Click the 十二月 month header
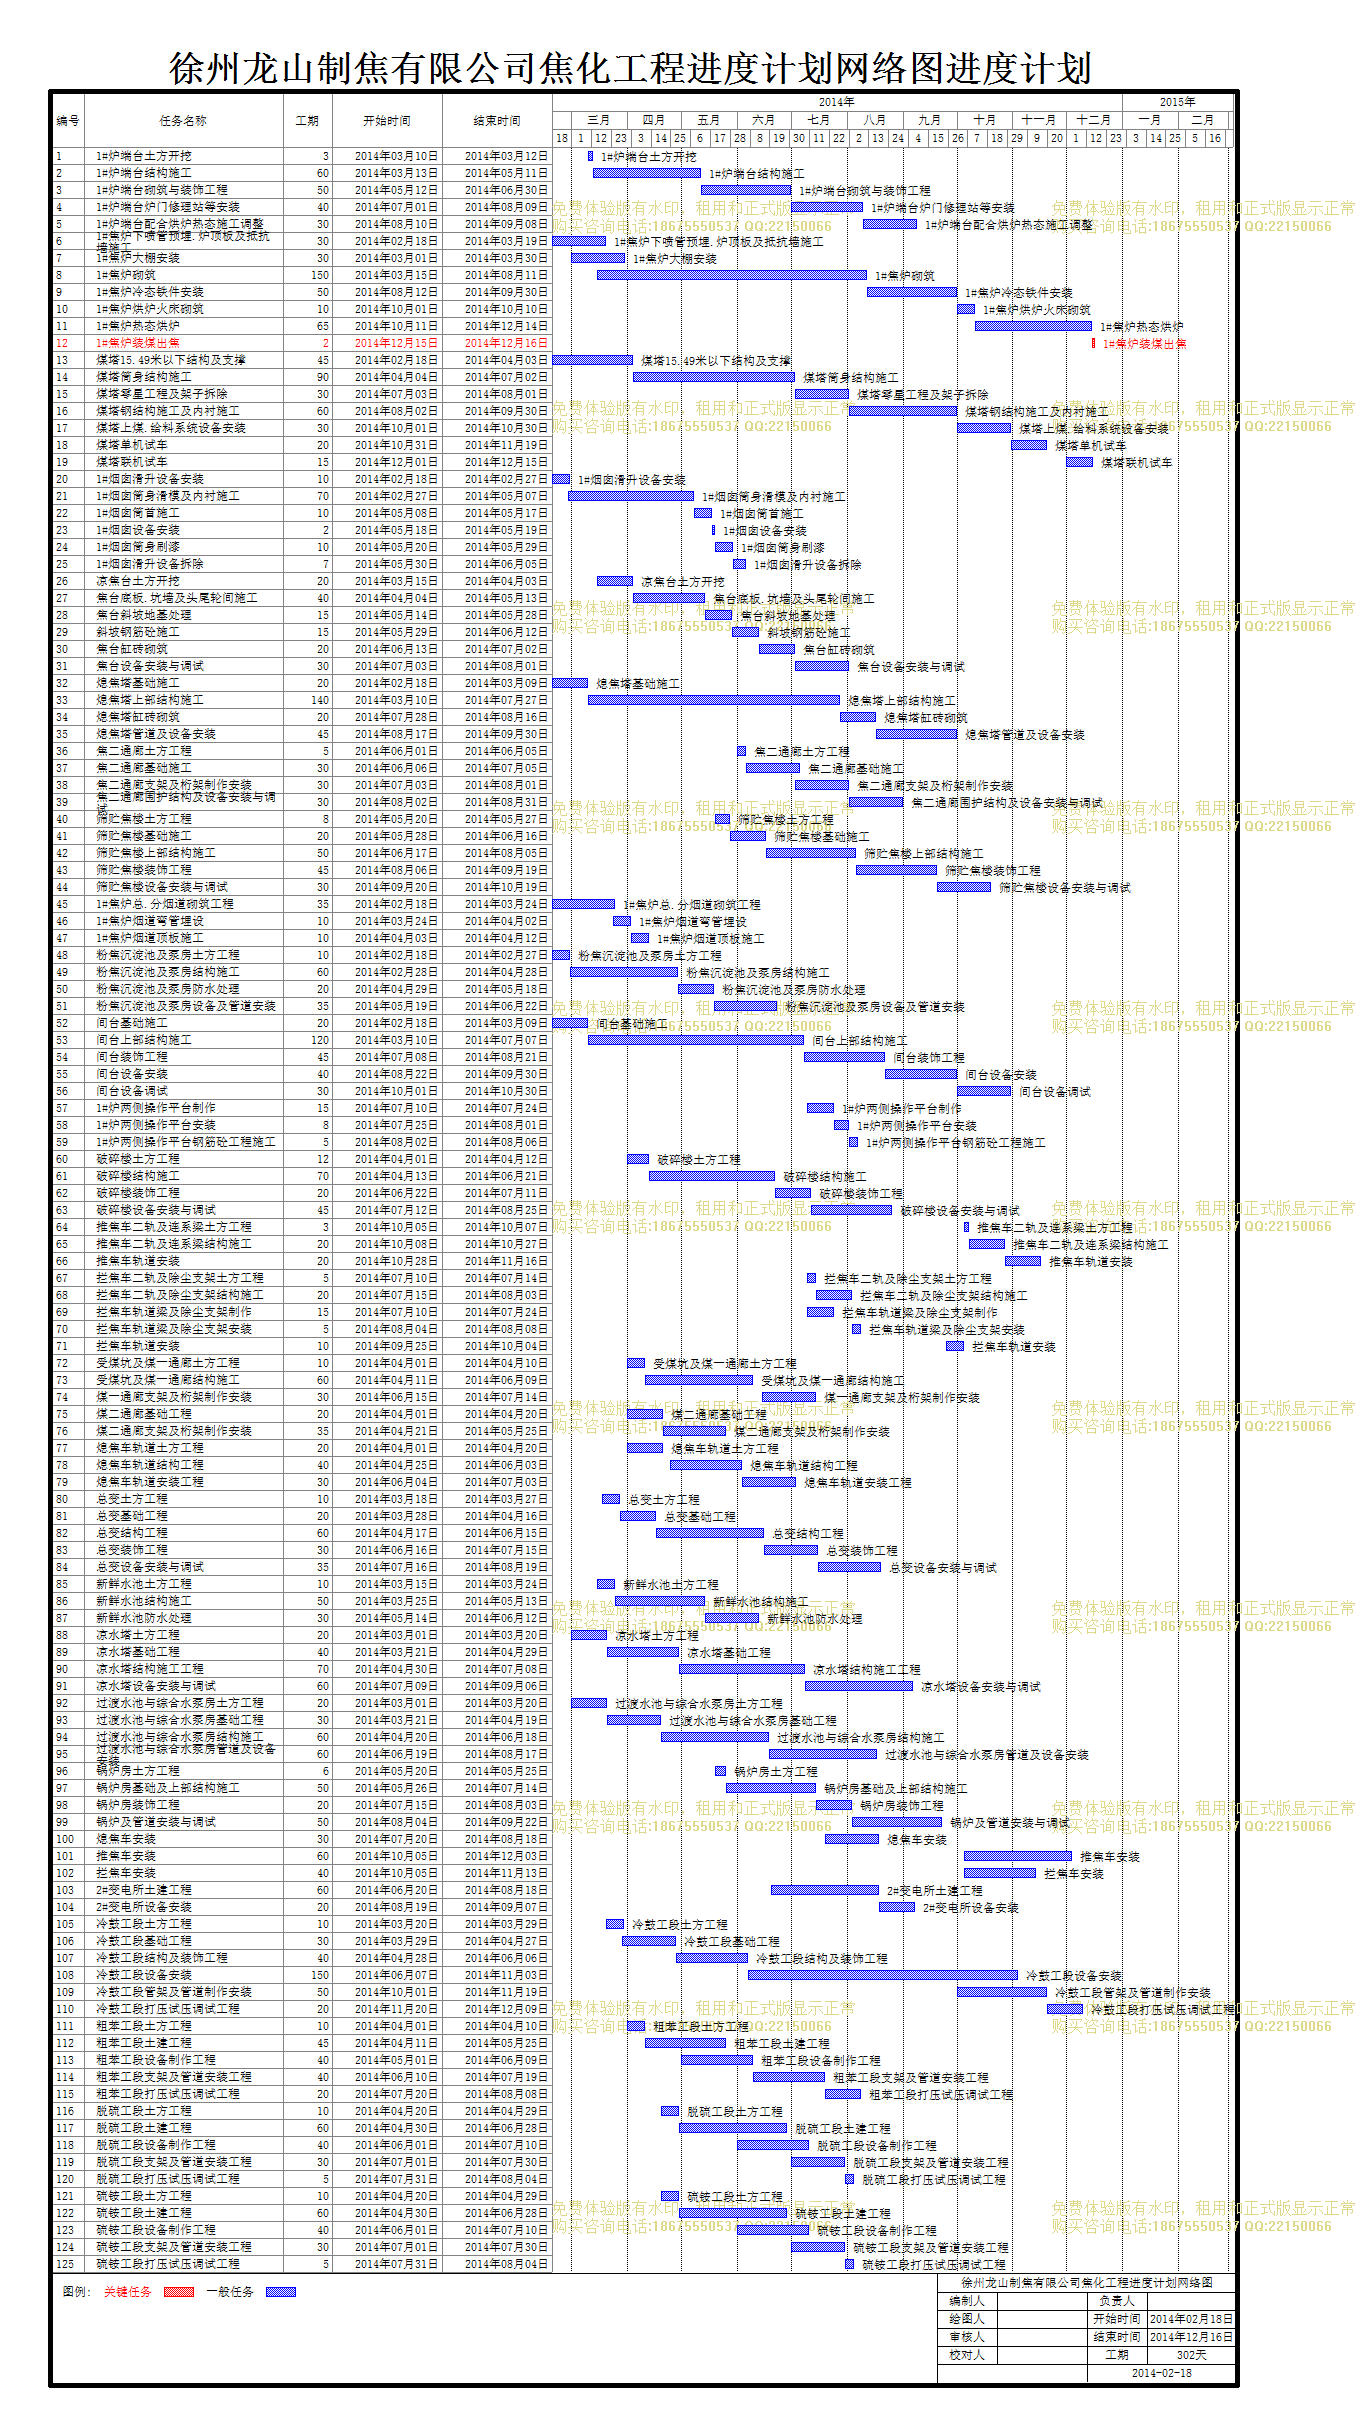 [x=1093, y=119]
